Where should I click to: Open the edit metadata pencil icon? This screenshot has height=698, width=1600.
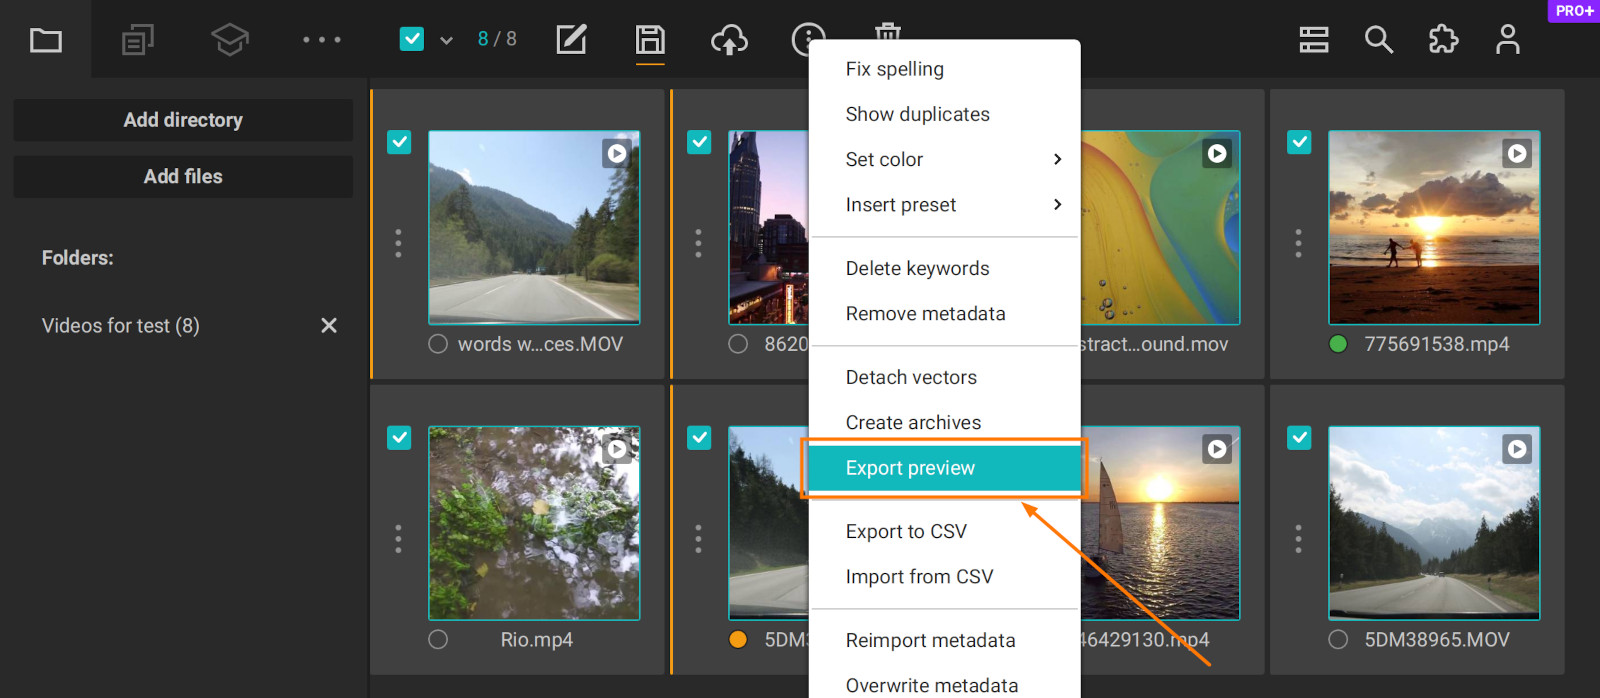(571, 40)
